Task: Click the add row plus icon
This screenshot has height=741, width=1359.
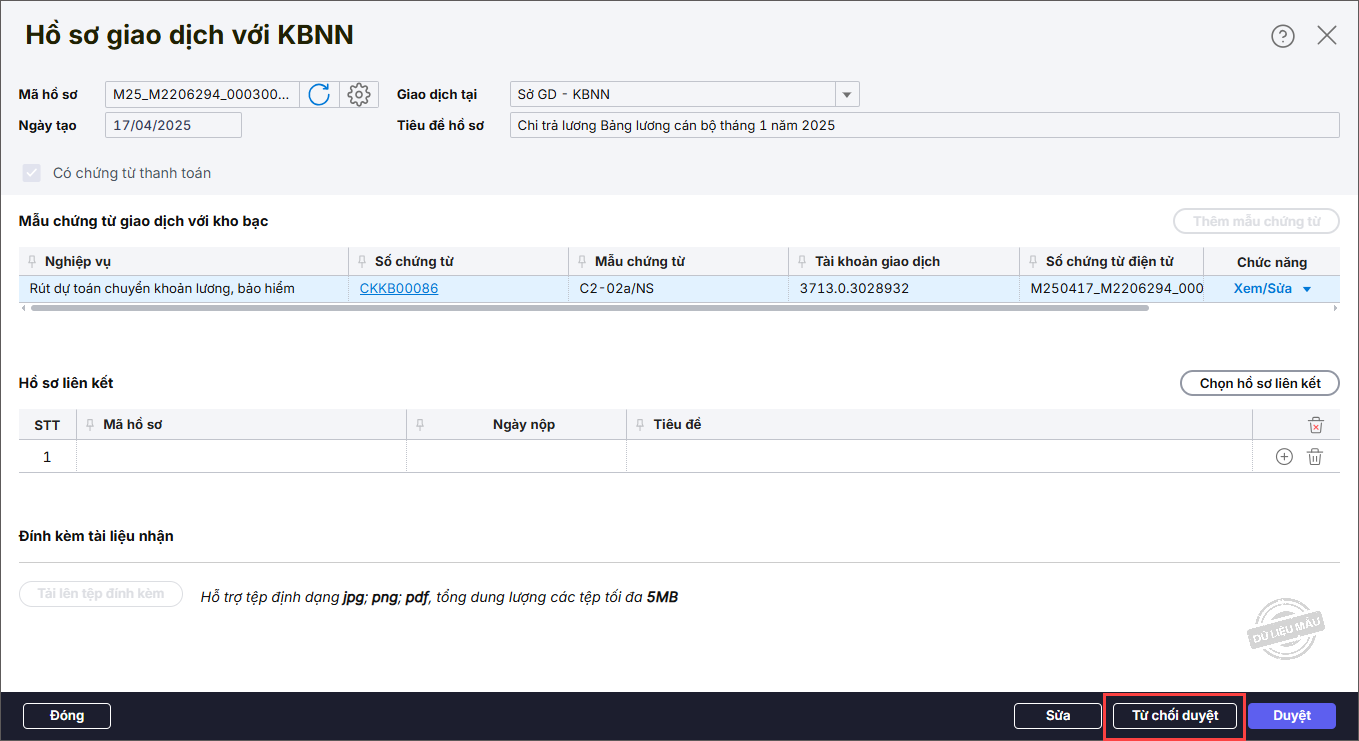Action: pos(1284,457)
